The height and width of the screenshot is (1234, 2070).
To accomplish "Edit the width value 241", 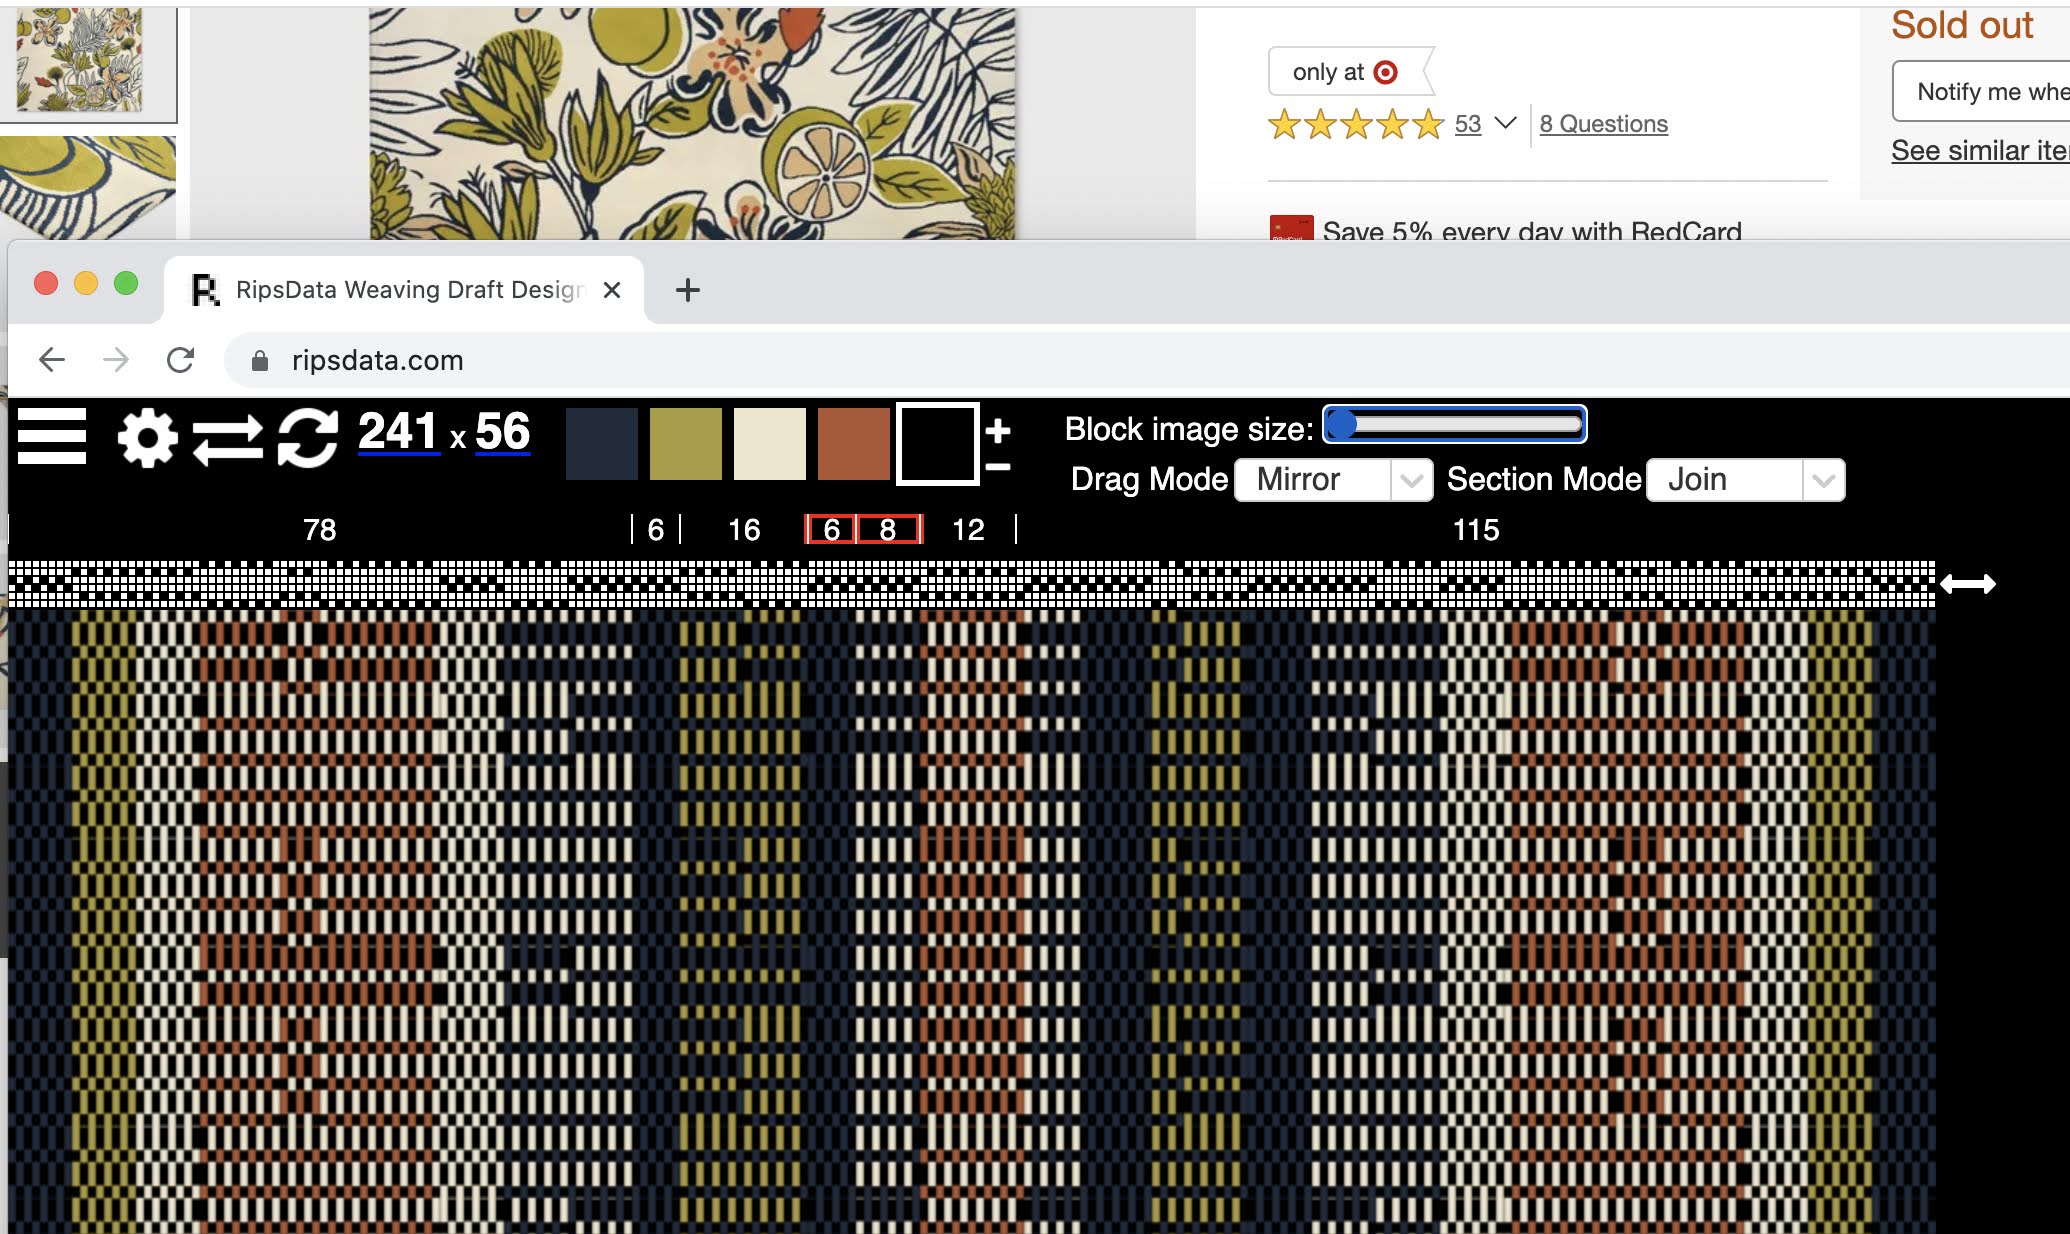I will point(398,432).
